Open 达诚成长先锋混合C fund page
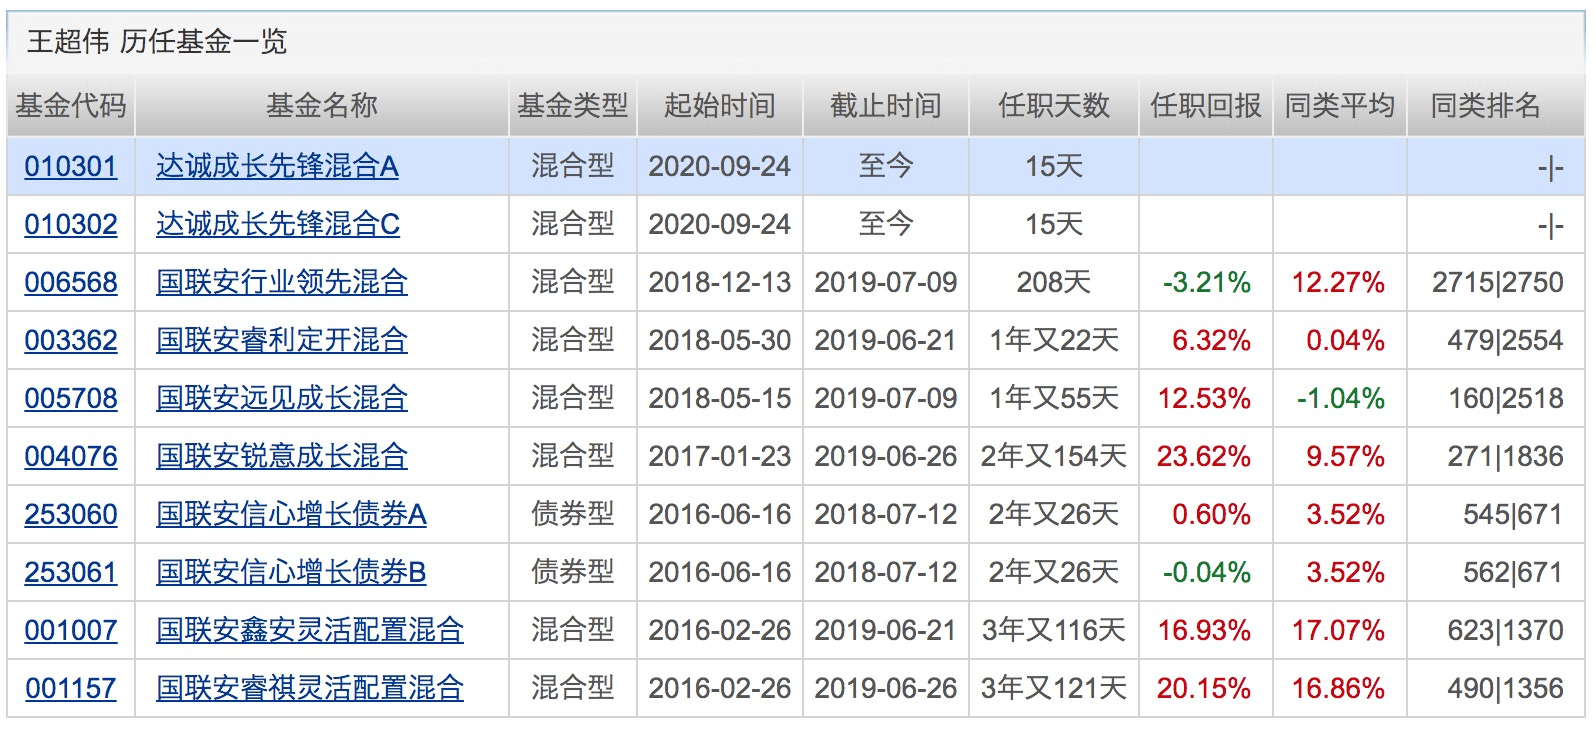The width and height of the screenshot is (1596, 732). click(x=278, y=224)
